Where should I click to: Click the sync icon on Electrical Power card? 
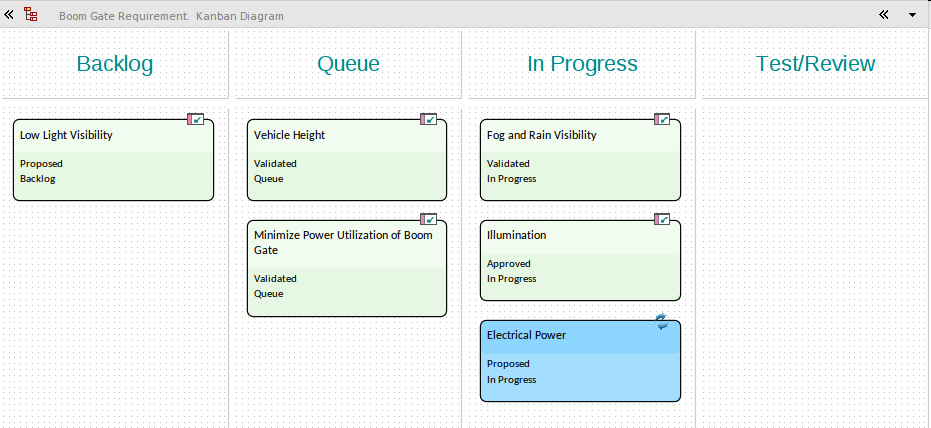662,320
